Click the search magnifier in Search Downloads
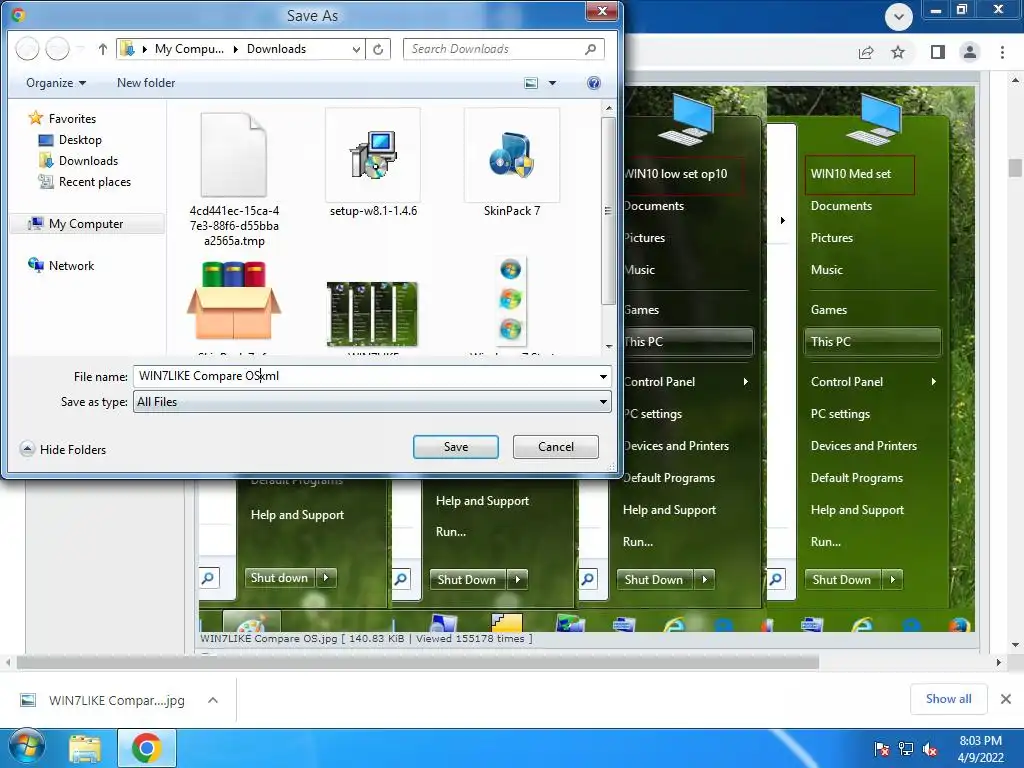The image size is (1024, 768). [590, 49]
